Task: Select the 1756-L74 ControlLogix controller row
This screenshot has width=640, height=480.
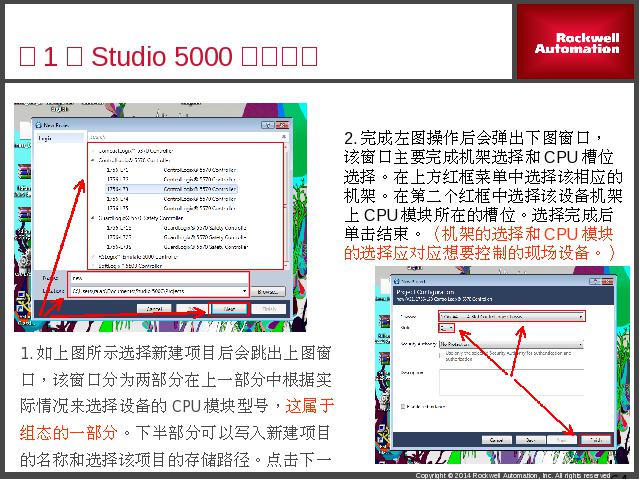Action: (x=171, y=199)
